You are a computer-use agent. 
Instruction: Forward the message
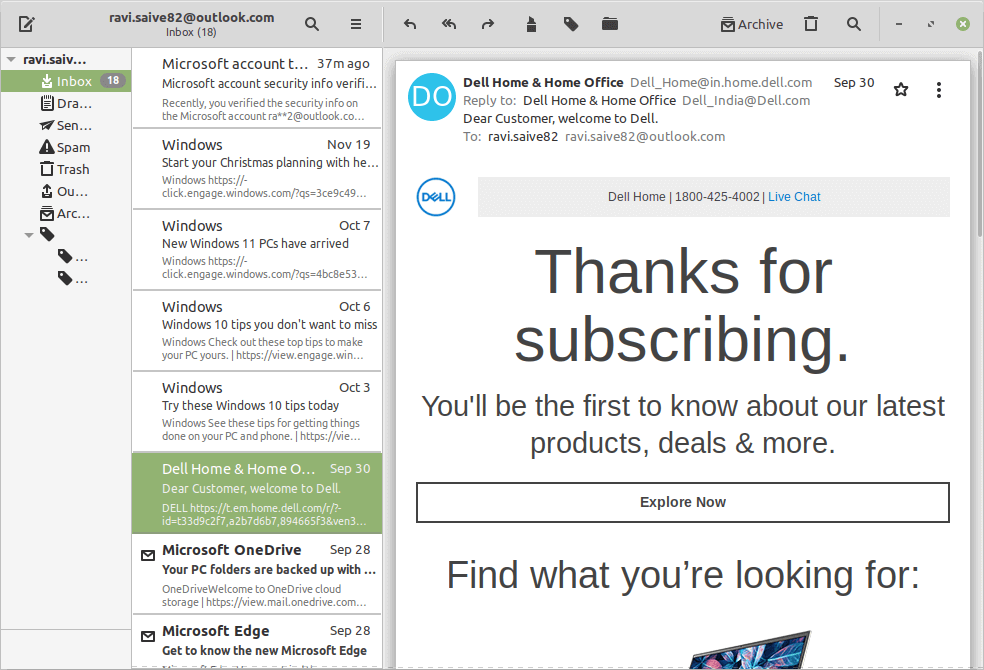pos(488,24)
